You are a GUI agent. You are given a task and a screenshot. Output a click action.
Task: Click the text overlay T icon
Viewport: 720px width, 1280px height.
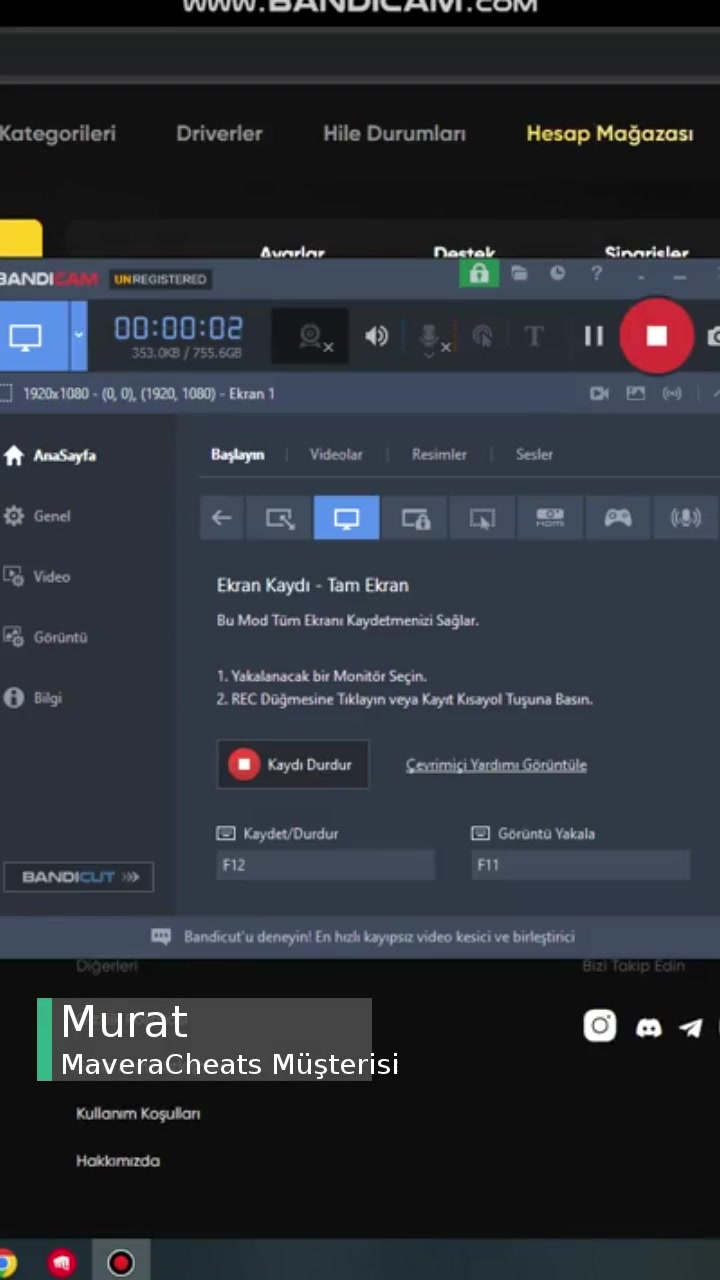(x=534, y=337)
